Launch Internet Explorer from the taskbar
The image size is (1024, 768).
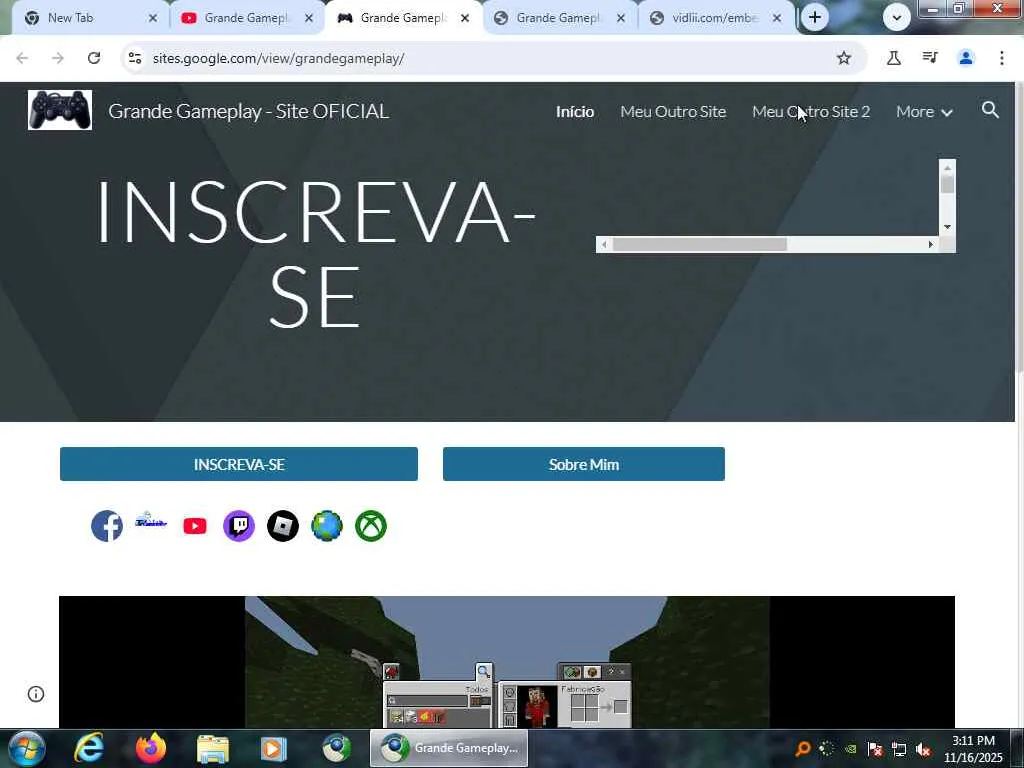pos(88,748)
